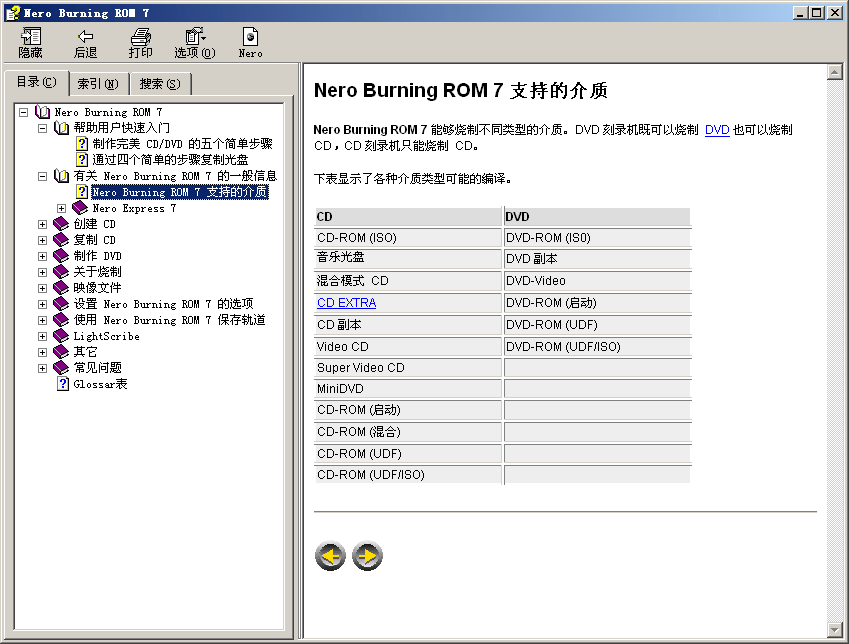Viewport: 849px width, 644px height.
Task: Click the content pane scroll-down arrow
Action: click(x=834, y=630)
